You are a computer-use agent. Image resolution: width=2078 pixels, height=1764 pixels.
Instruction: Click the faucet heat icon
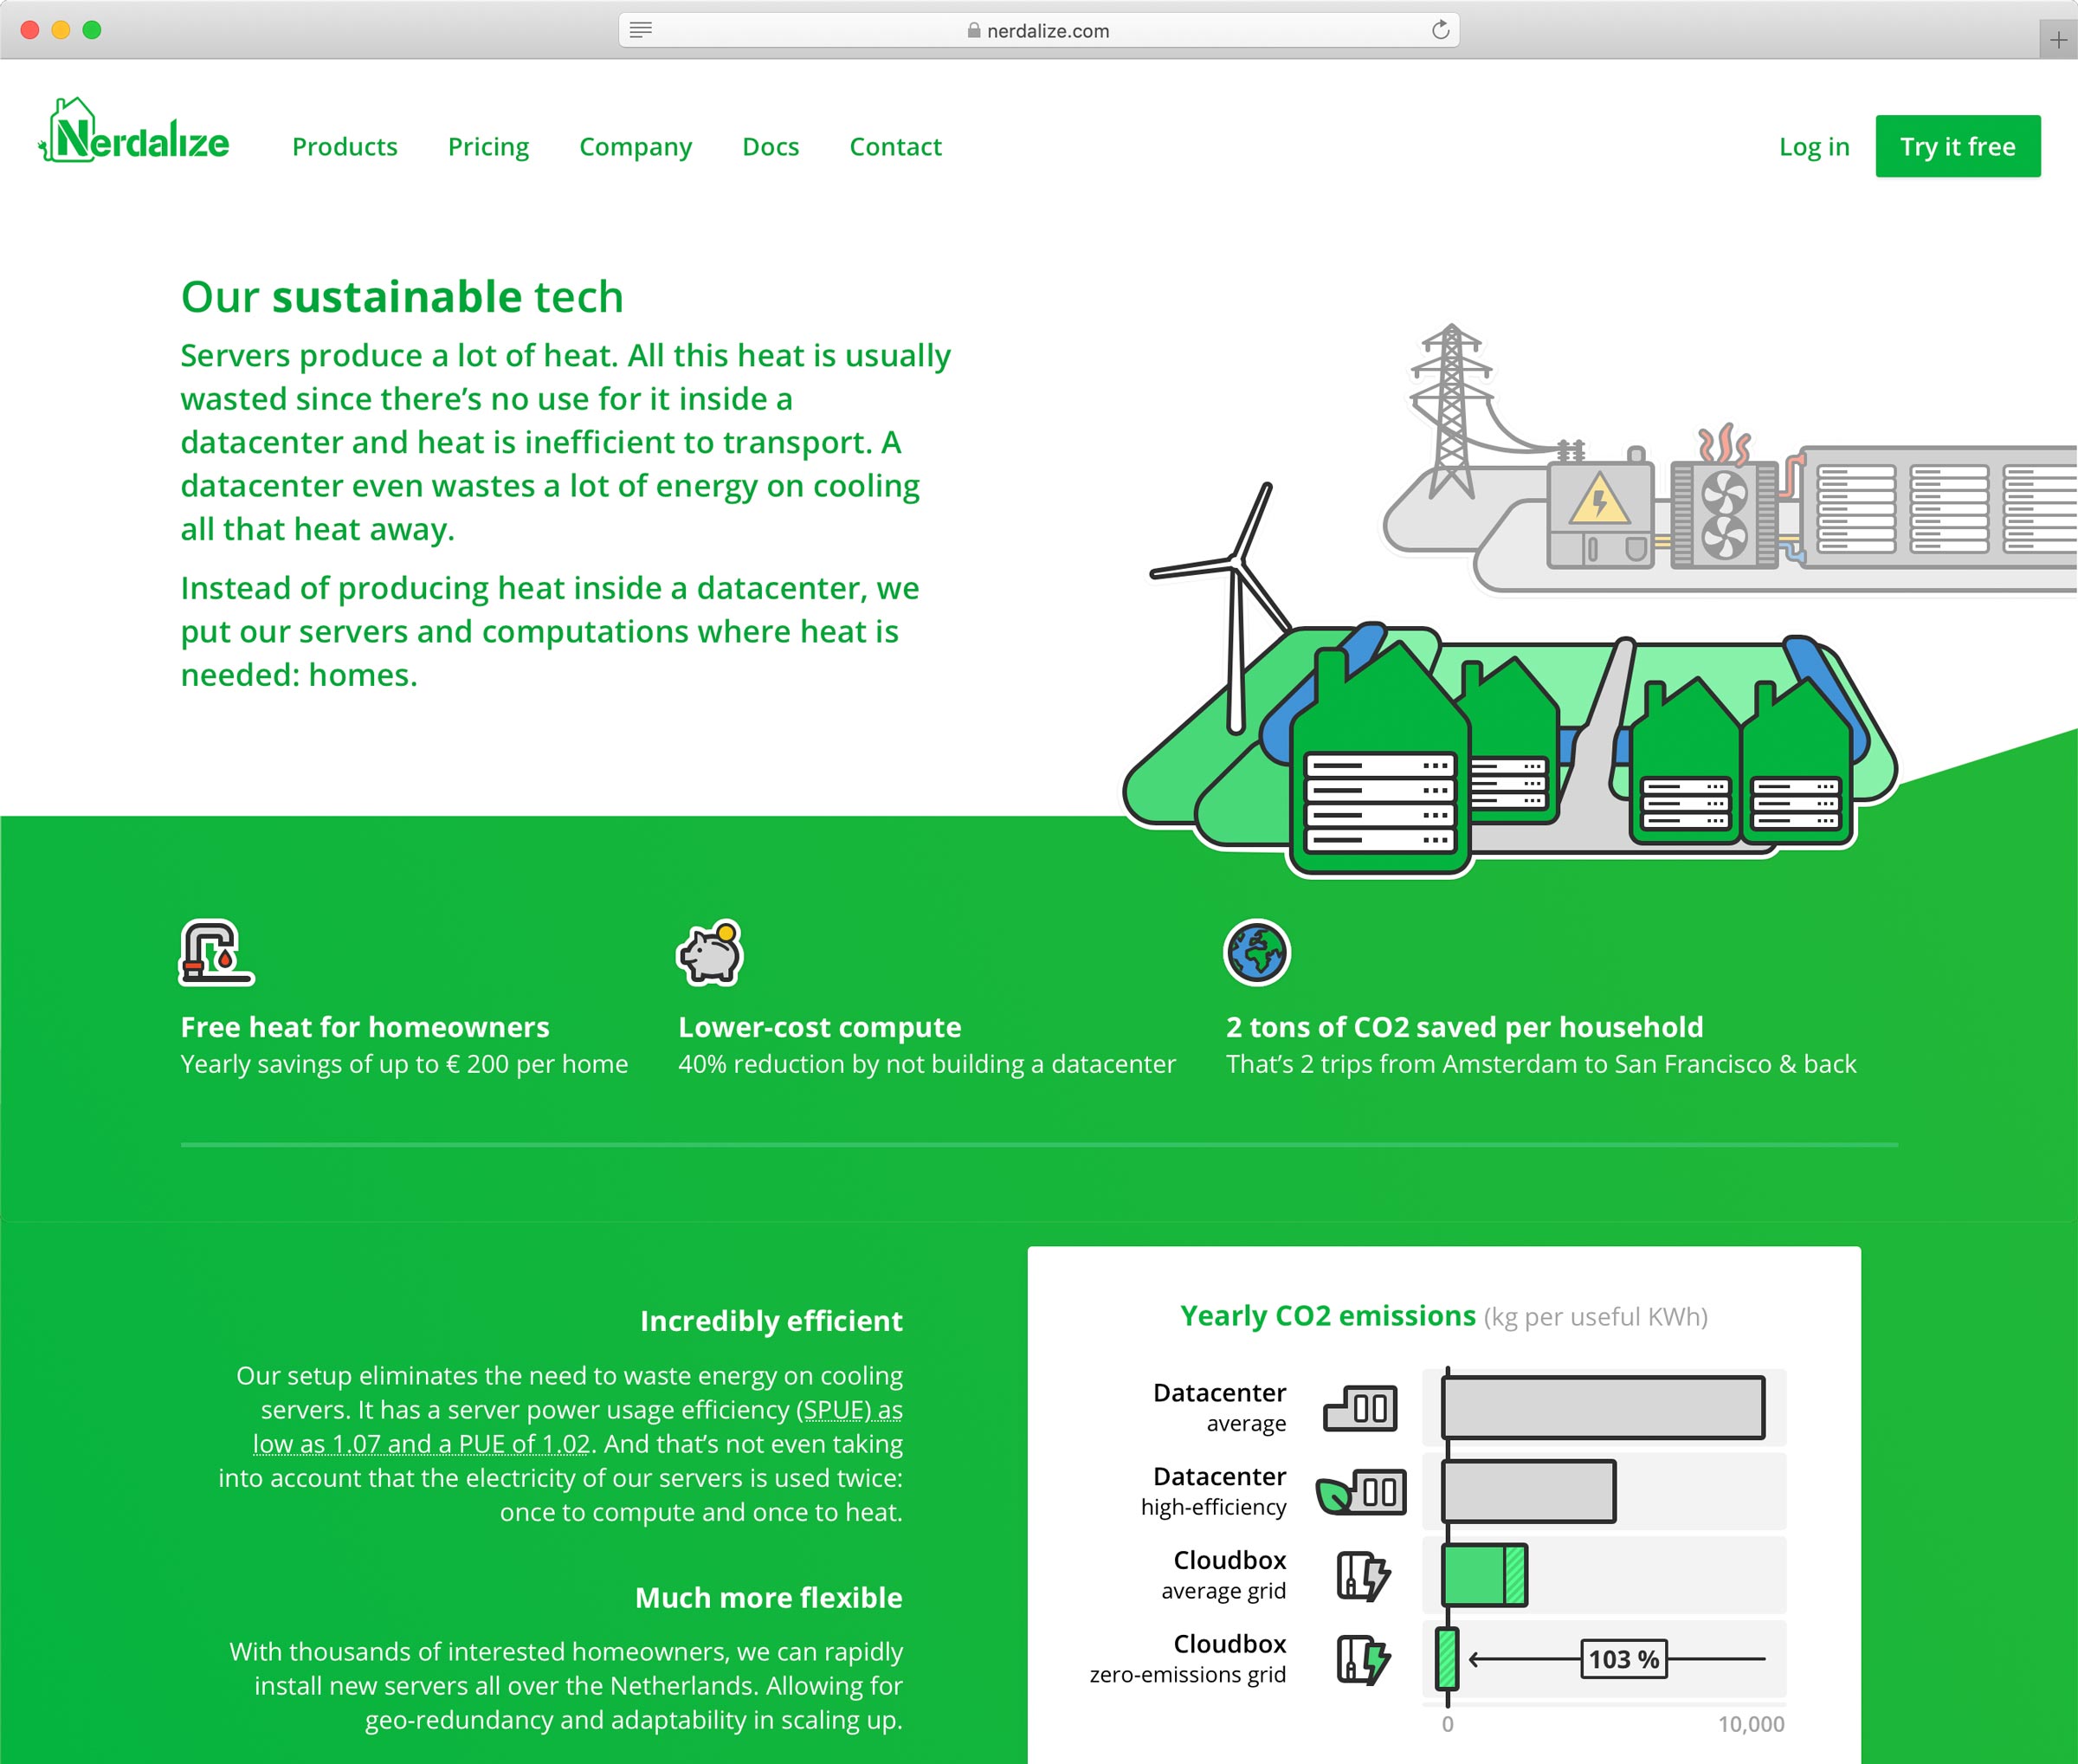[215, 953]
